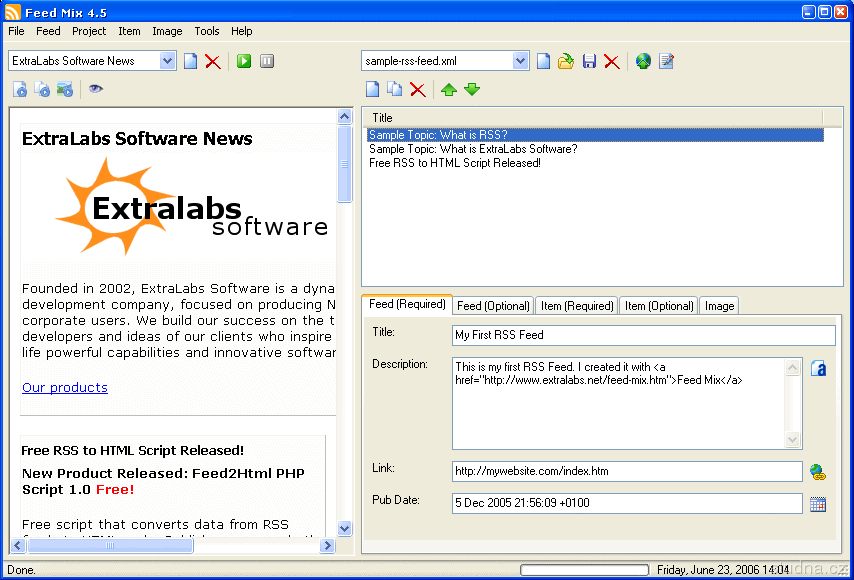The image size is (854, 580).
Task: Click the Title column header
Action: (x=594, y=118)
